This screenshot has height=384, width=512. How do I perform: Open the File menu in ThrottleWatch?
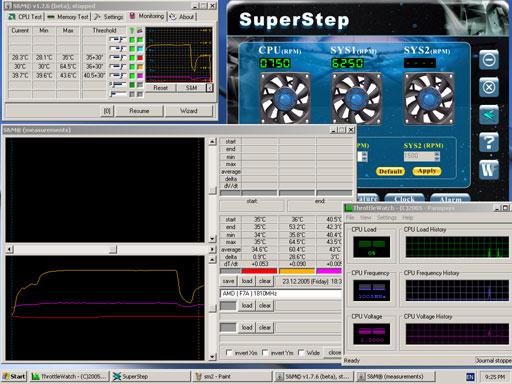(x=350, y=218)
